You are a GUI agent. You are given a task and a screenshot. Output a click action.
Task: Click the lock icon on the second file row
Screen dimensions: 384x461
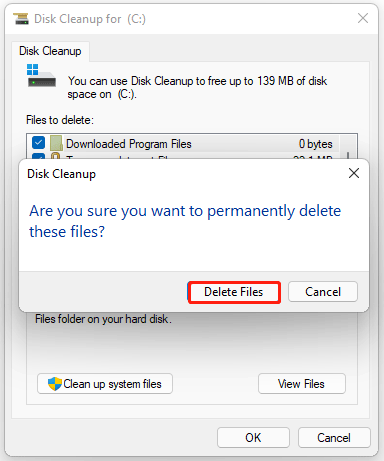(56, 156)
